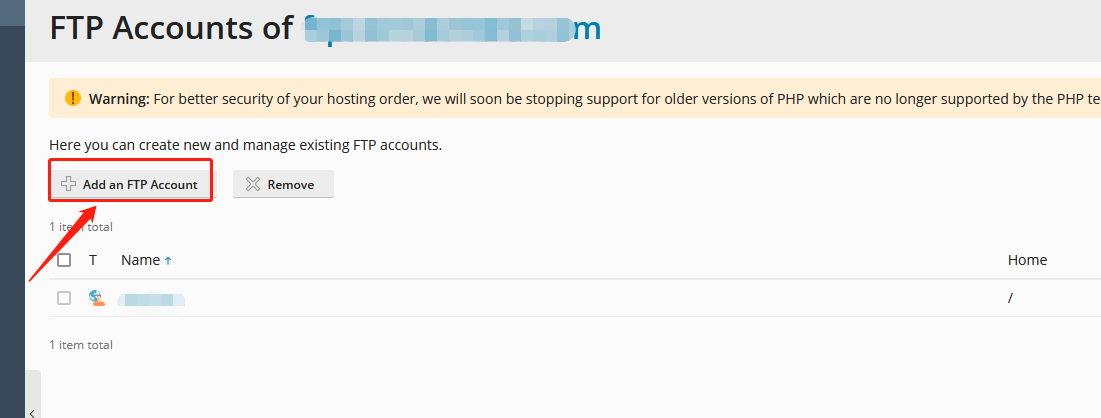Click the lower "1 item total" counter

click(x=81, y=345)
